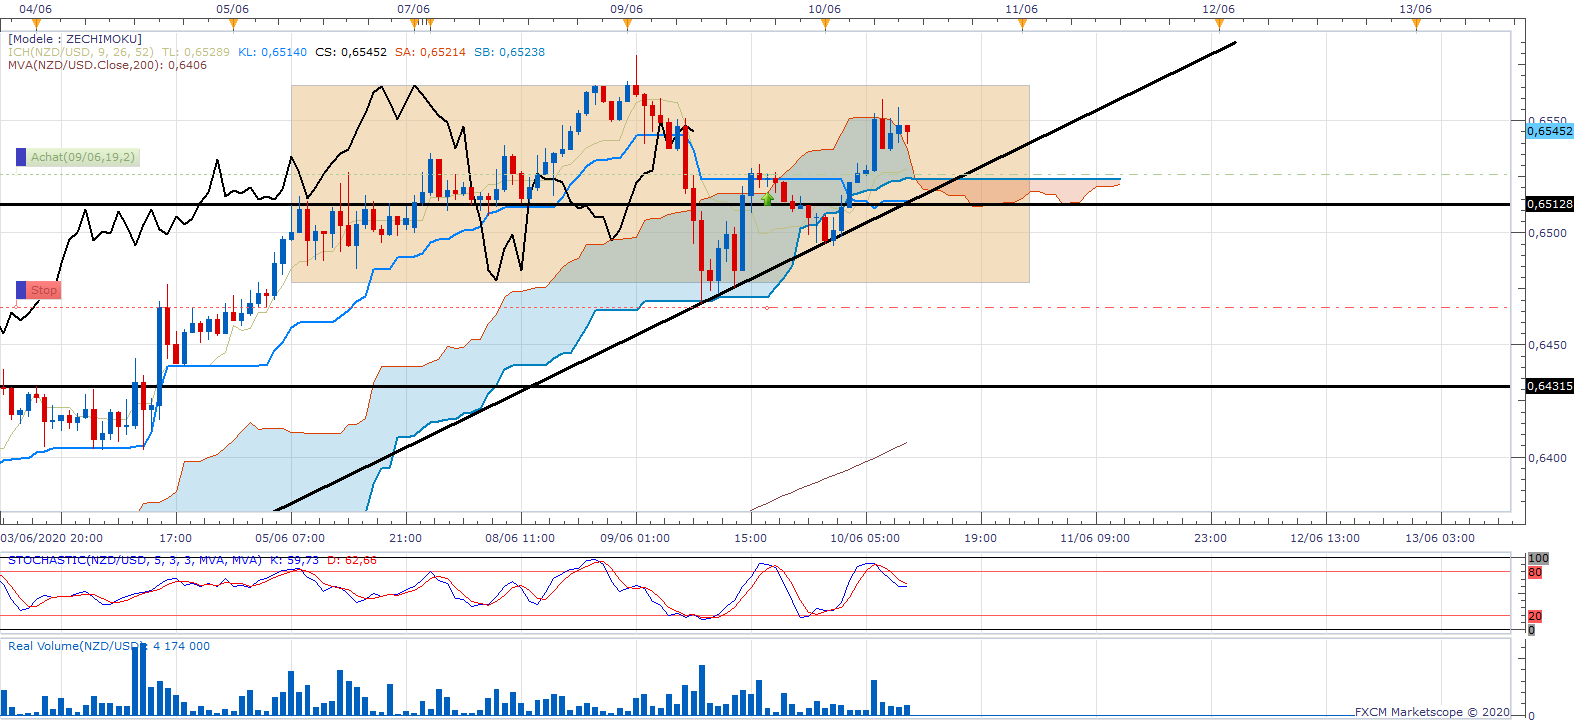Image resolution: width=1583 pixels, height=720 pixels.
Task: Click the KL: 0,65140 value
Action: pyautogui.click(x=272, y=52)
